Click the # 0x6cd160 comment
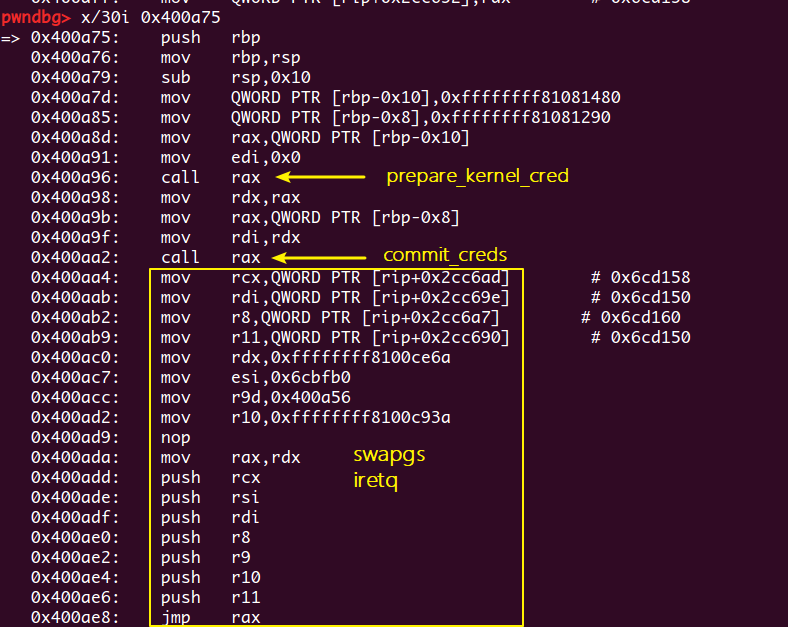This screenshot has width=788, height=627. pos(630,317)
